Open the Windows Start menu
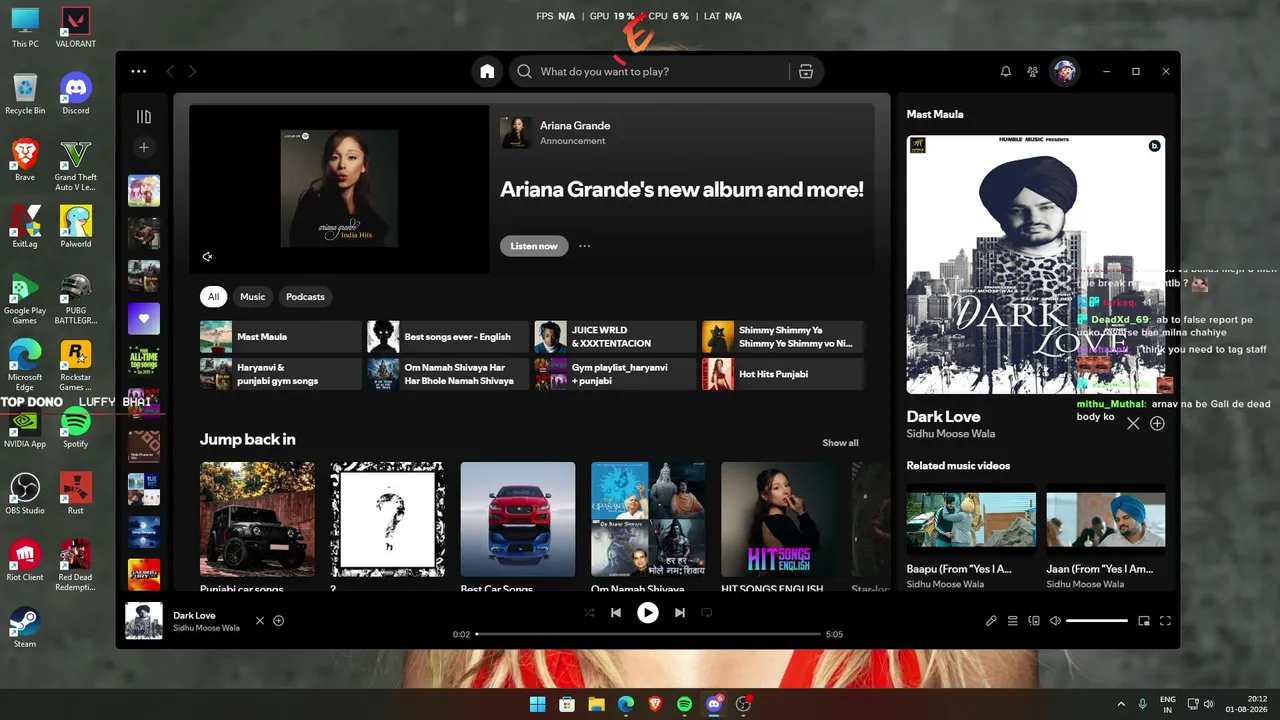The image size is (1280, 720). [537, 704]
